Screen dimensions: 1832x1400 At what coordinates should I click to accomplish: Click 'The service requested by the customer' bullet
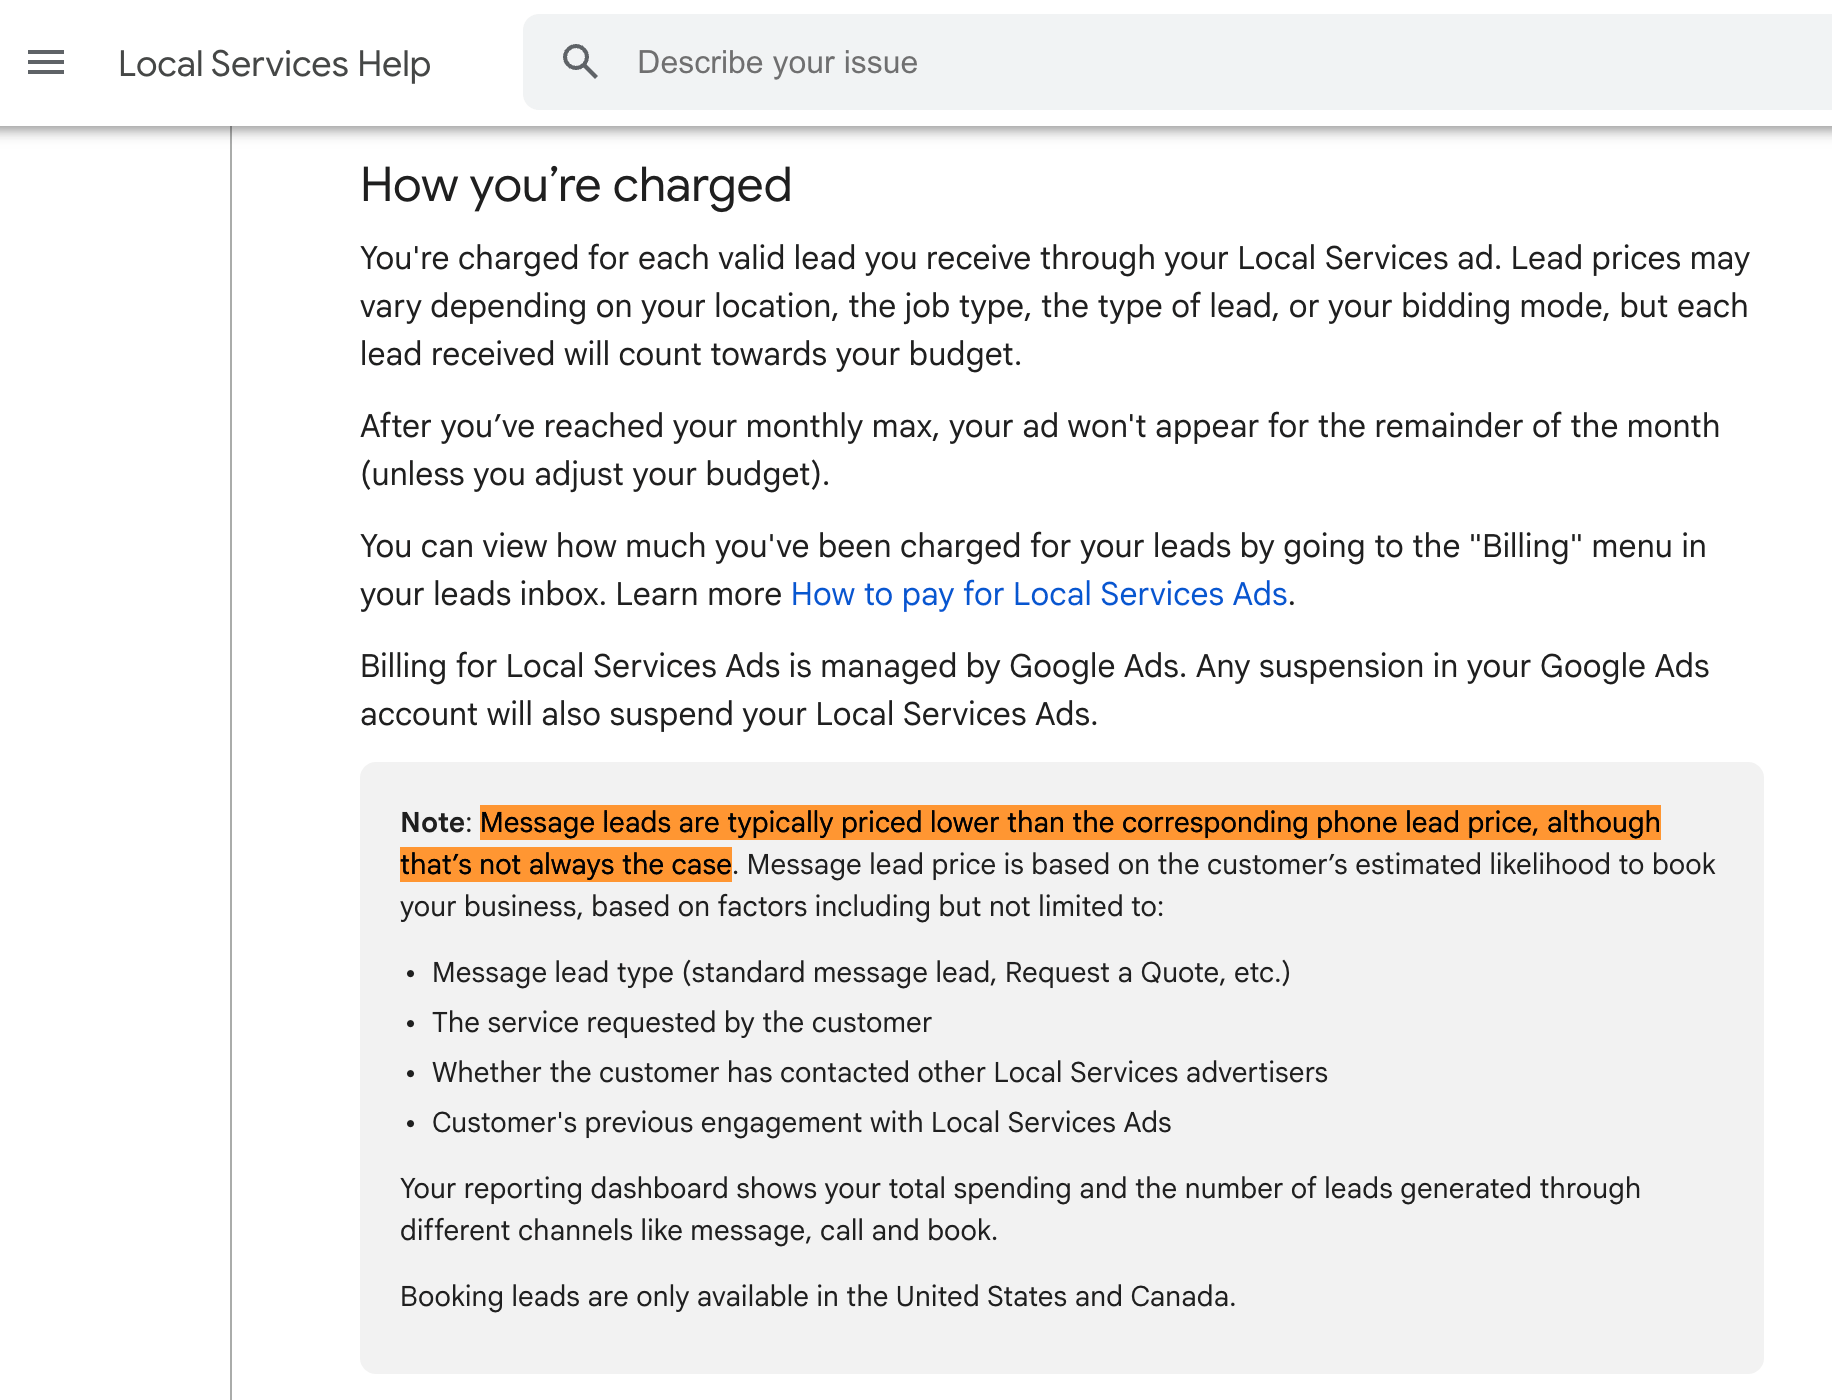tap(681, 1022)
